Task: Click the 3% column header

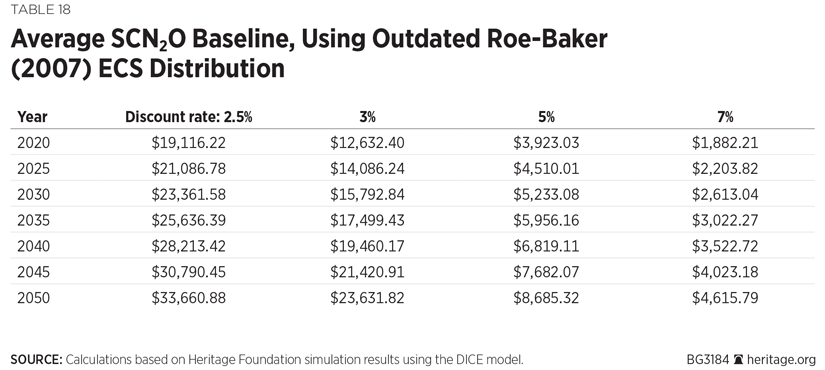Action: (367, 117)
